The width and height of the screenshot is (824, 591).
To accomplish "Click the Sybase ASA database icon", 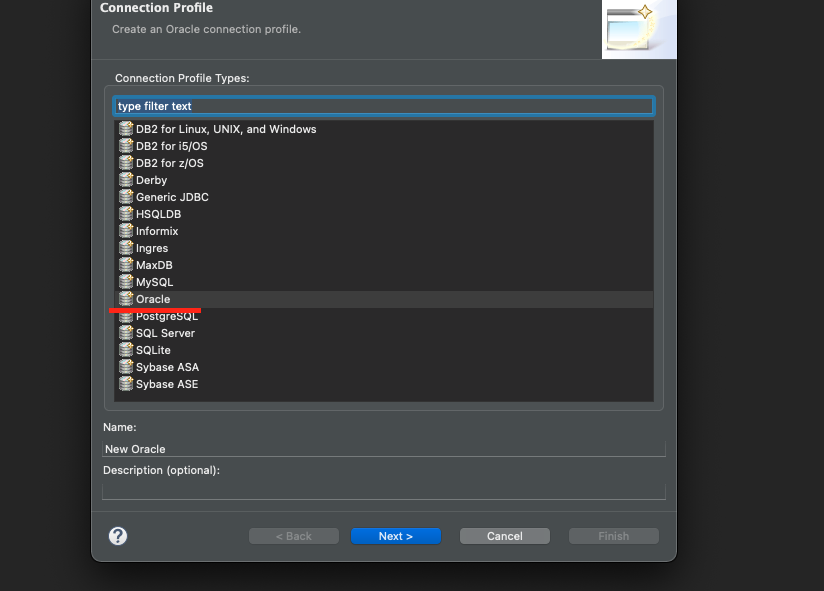I will coord(126,367).
